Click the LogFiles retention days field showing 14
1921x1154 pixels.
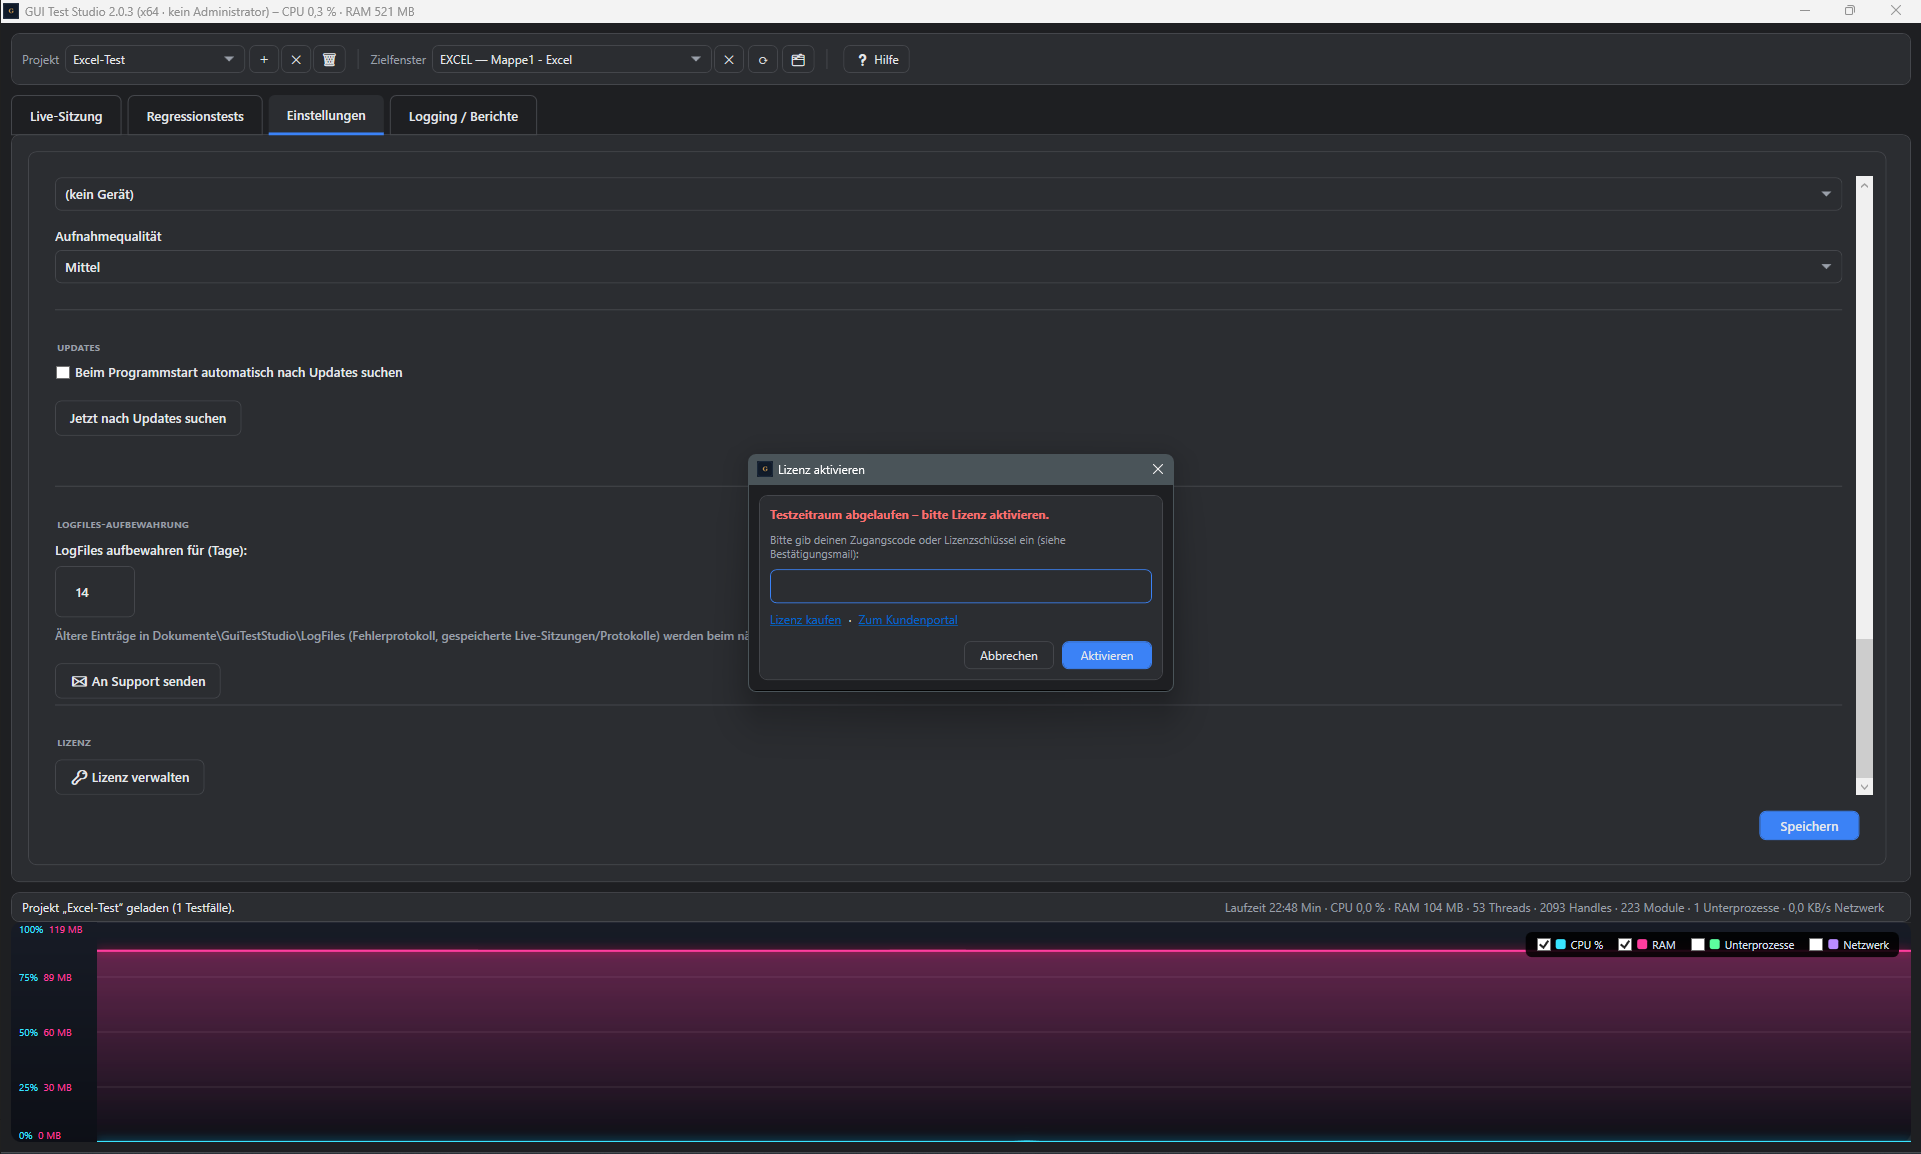(x=95, y=592)
